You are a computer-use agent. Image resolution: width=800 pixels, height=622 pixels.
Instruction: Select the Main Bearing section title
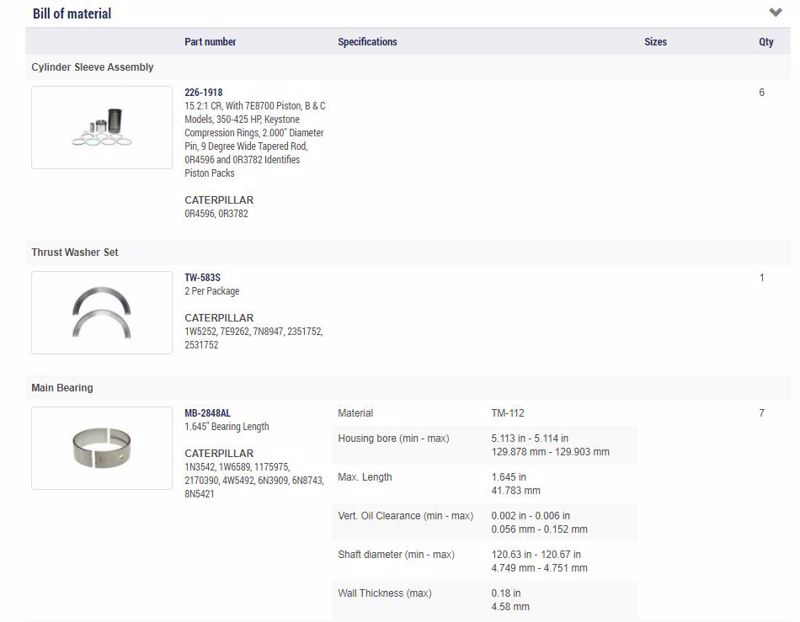[x=62, y=387]
